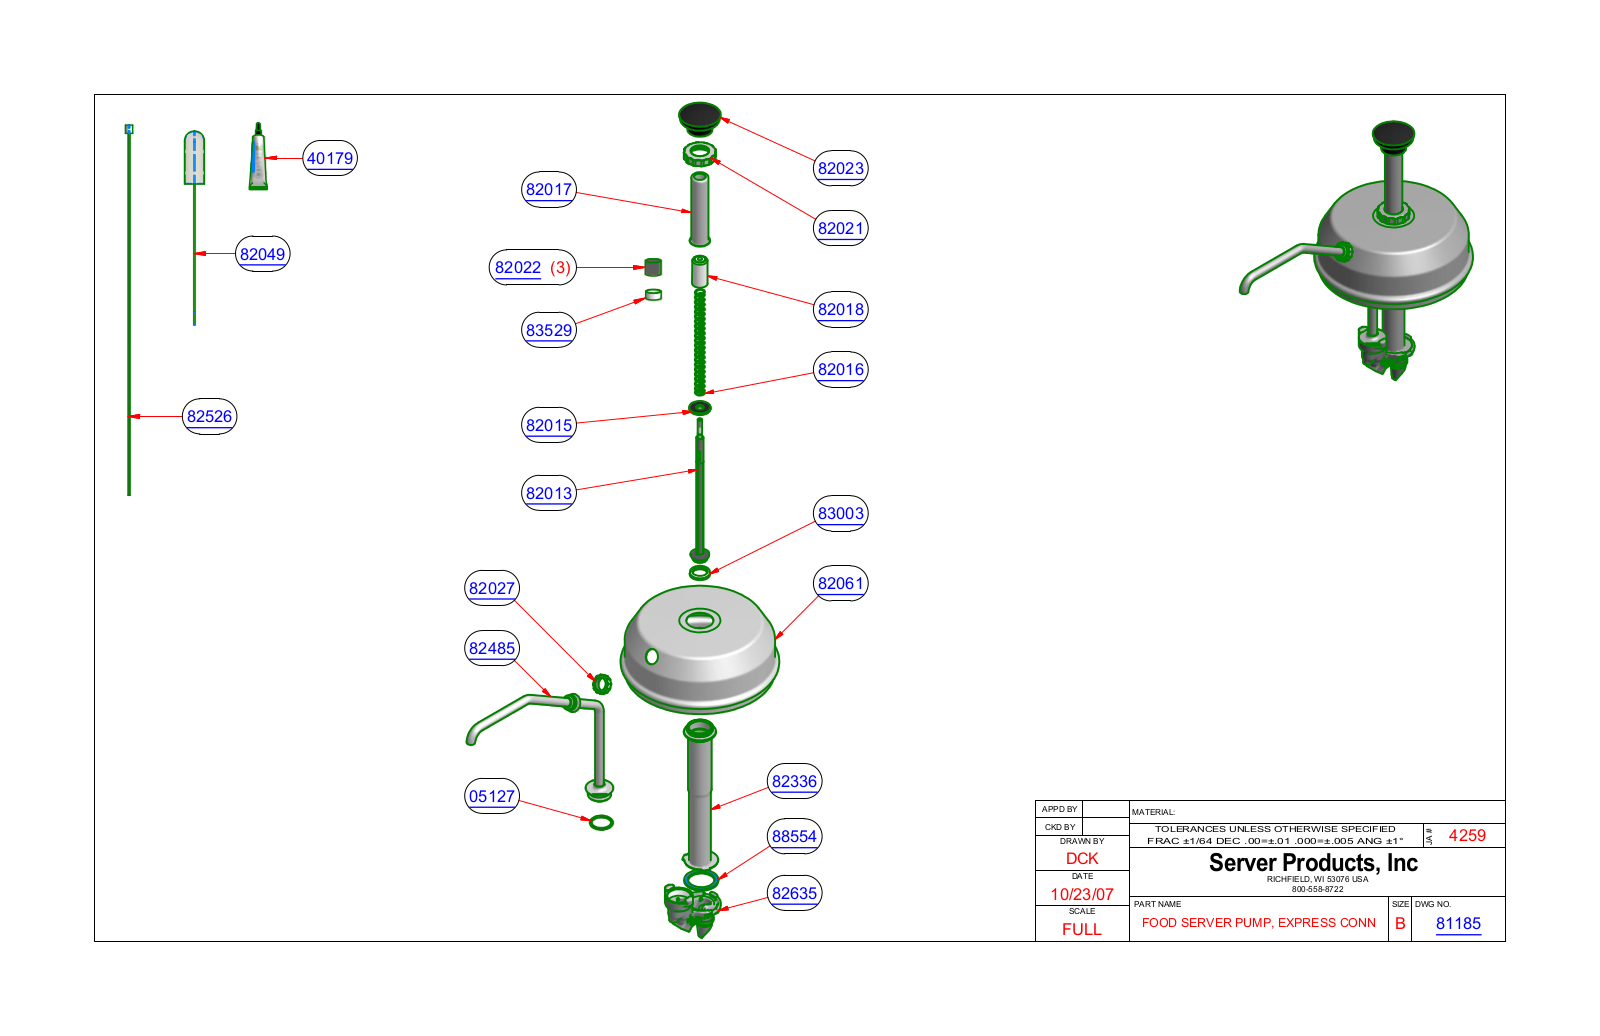Open part number link 82526

(209, 416)
